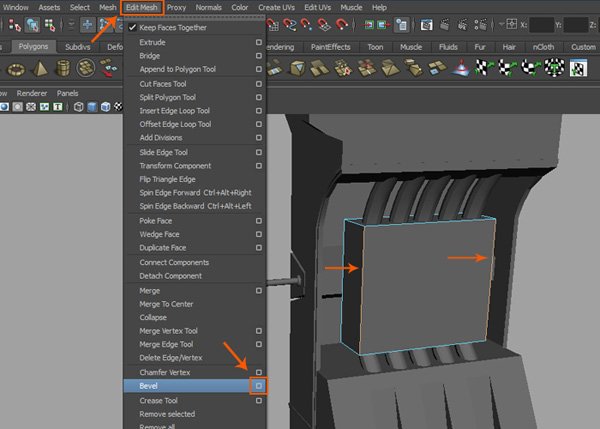Toggle the snap to grids magnet icon
600x429 pixels.
coord(272,25)
